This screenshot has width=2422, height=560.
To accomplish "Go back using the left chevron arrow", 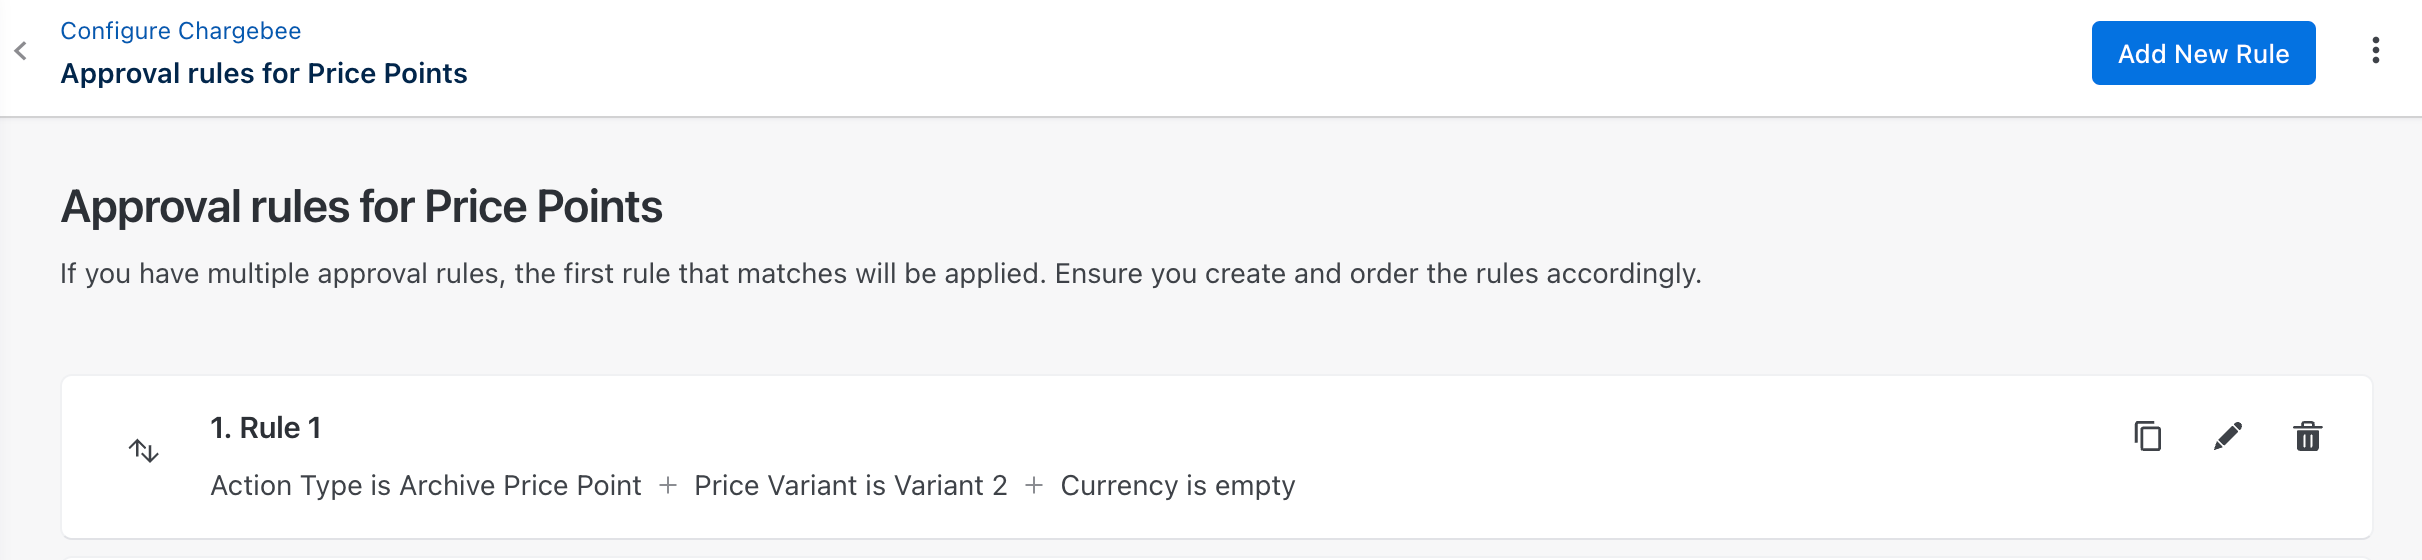I will tap(21, 51).
